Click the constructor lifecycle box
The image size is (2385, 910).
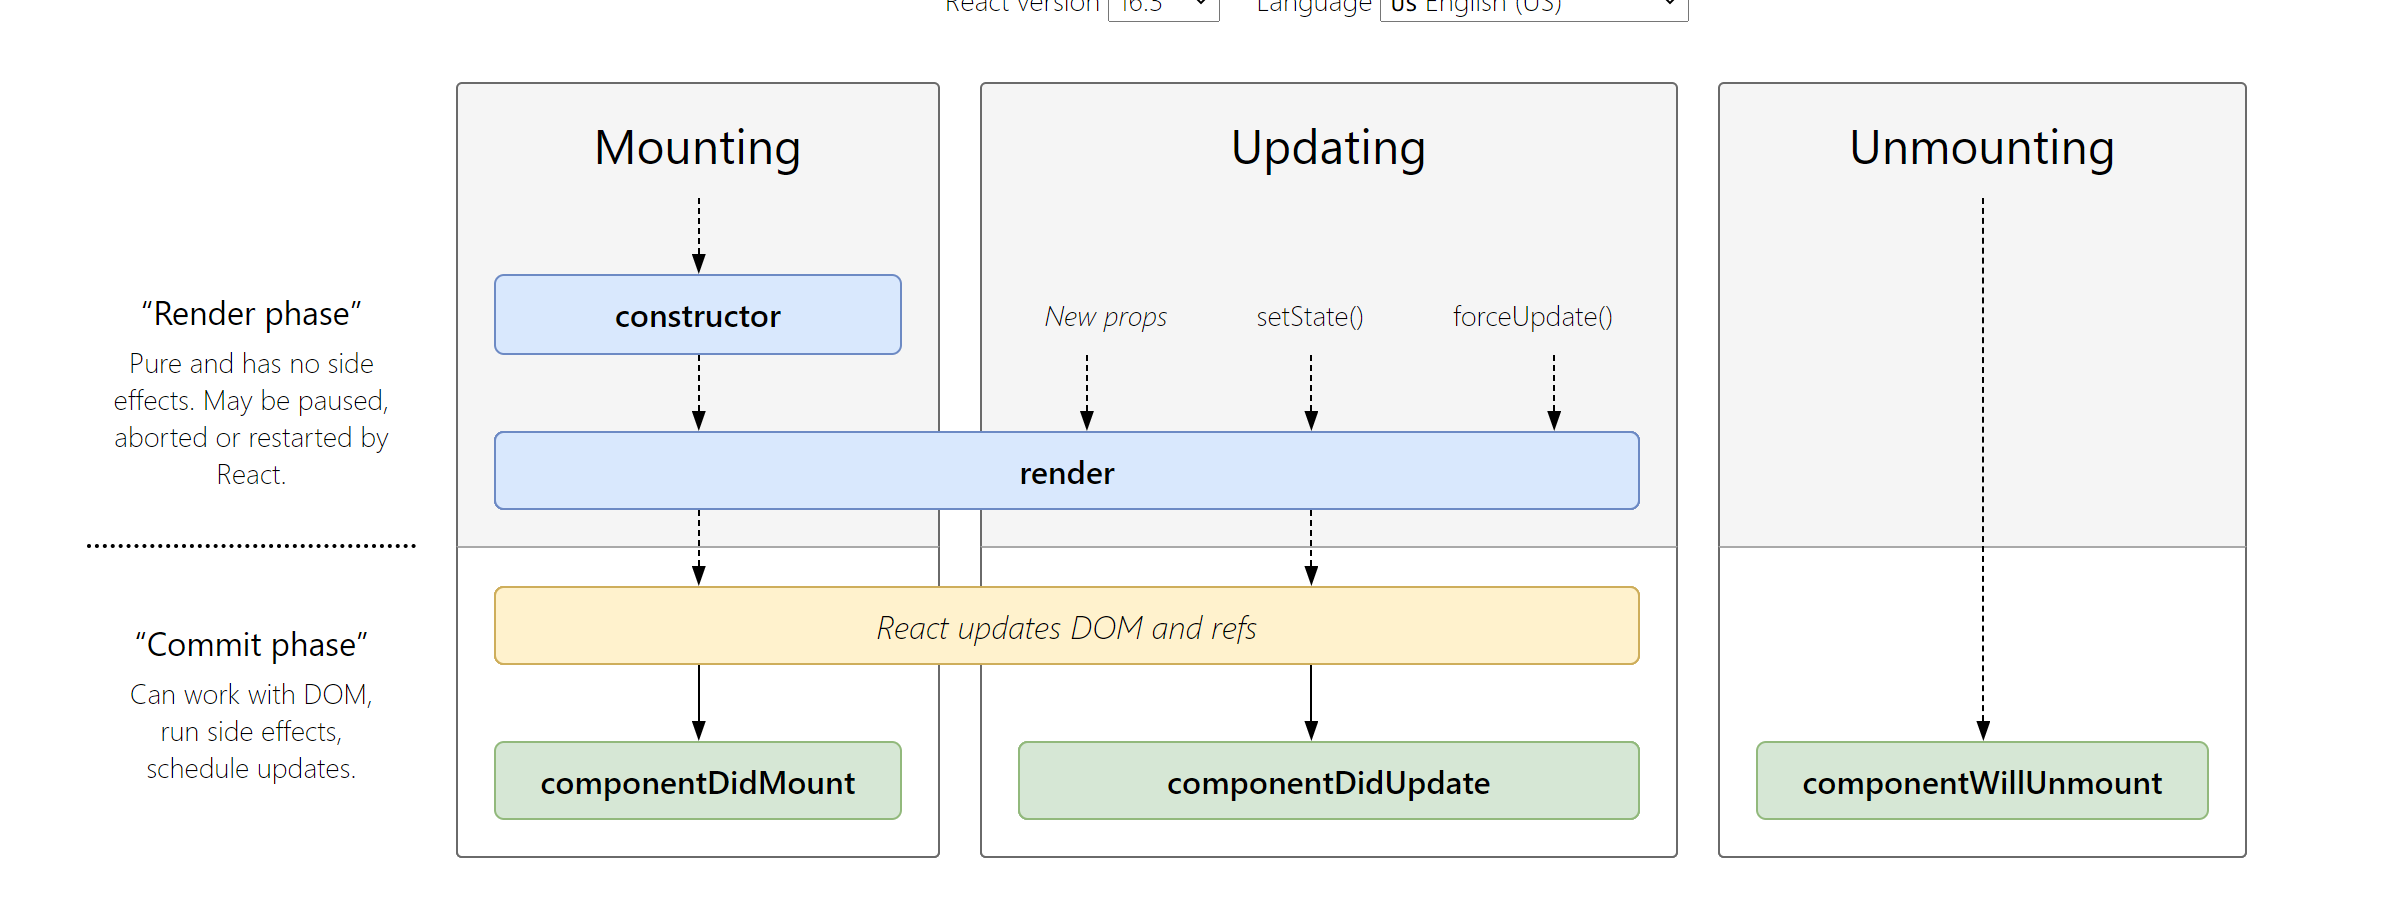pos(697,315)
